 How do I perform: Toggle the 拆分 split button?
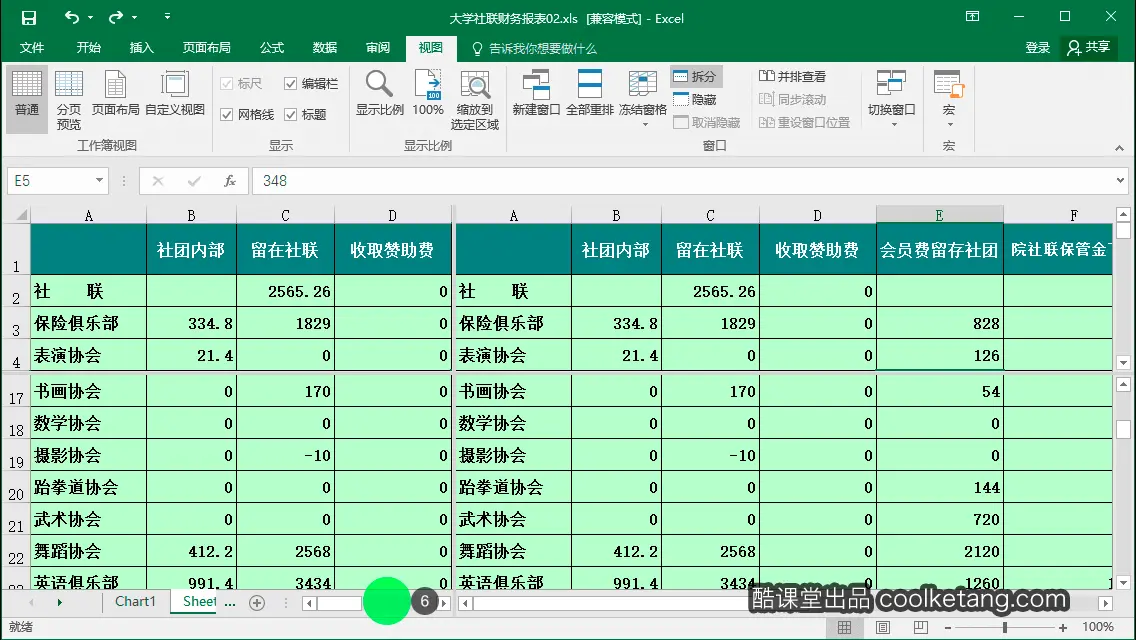point(695,76)
